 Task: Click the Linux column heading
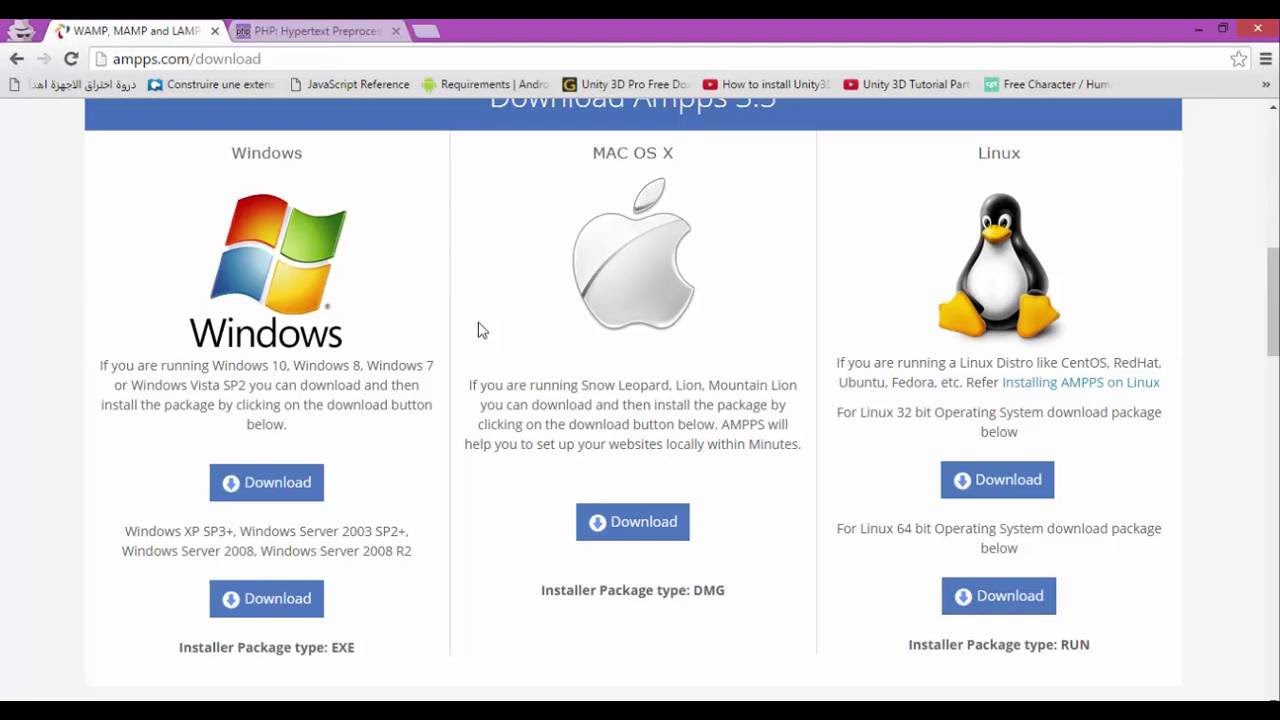click(x=999, y=153)
